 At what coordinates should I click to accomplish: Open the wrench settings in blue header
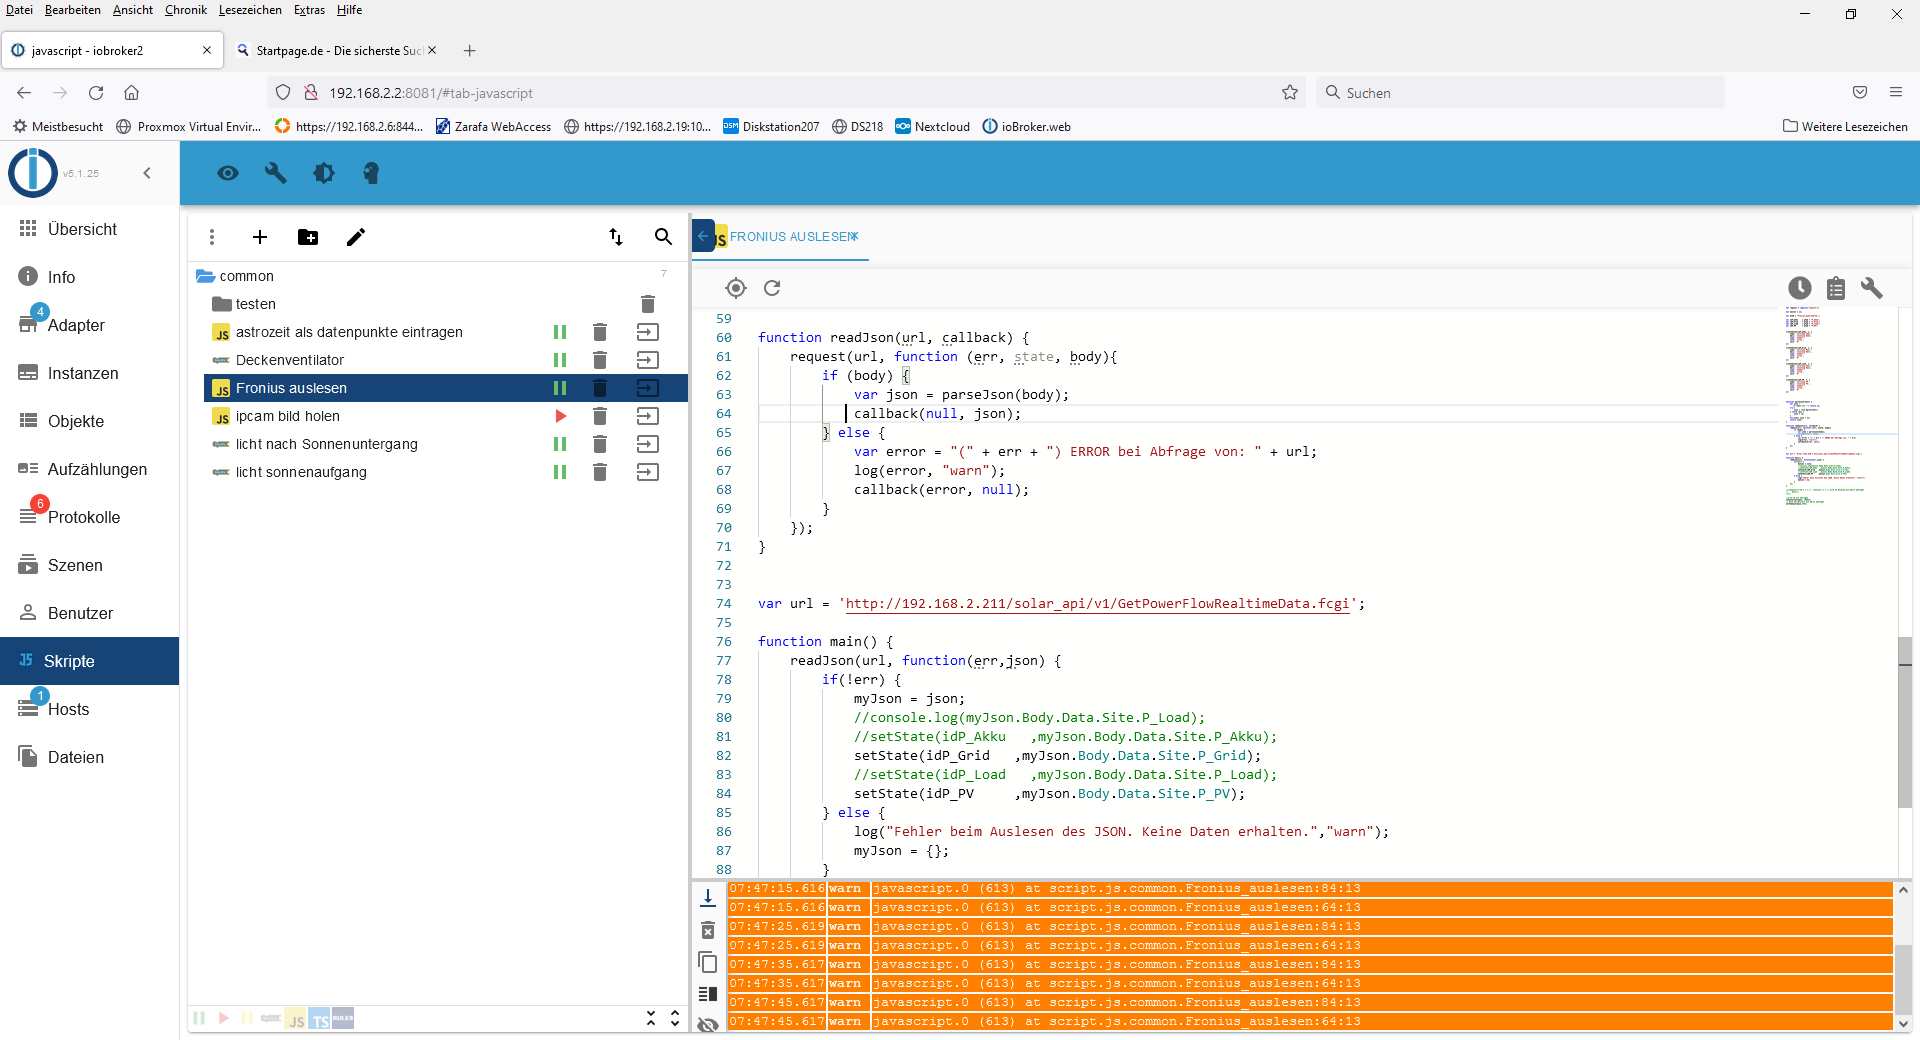click(x=276, y=173)
